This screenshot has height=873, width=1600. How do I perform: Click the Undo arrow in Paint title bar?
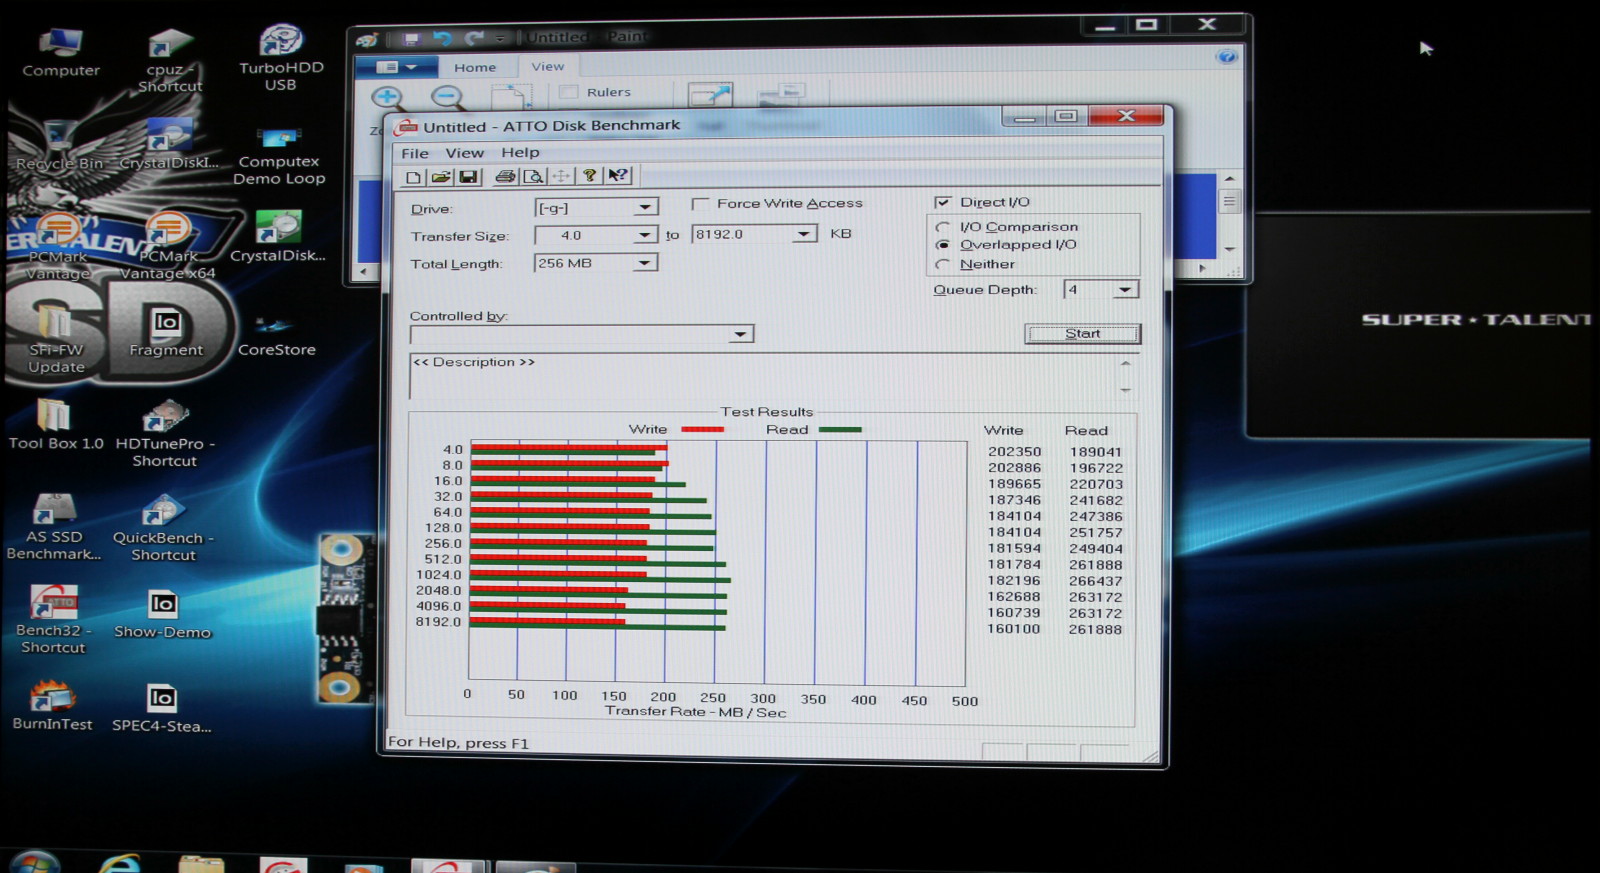[442, 38]
